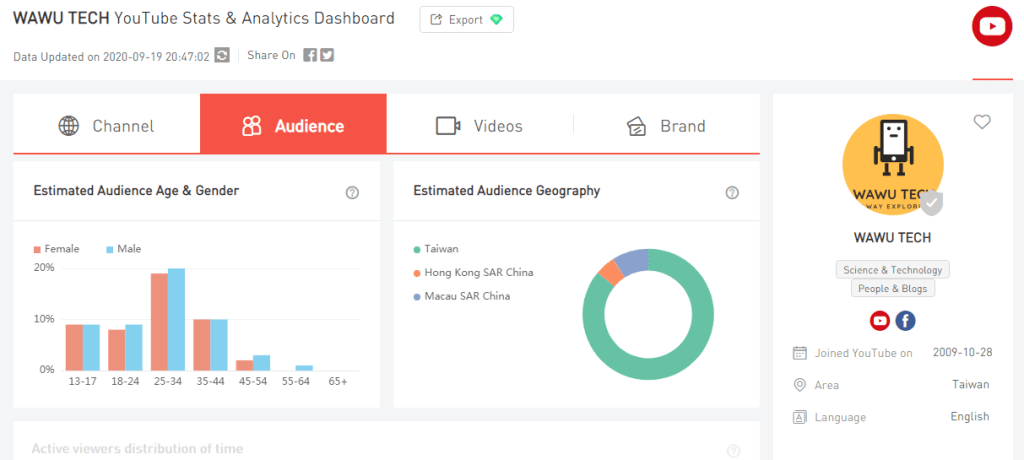Open help icon for Audience Age & Gender
Viewport: 1024px width, 460px height.
352,193
